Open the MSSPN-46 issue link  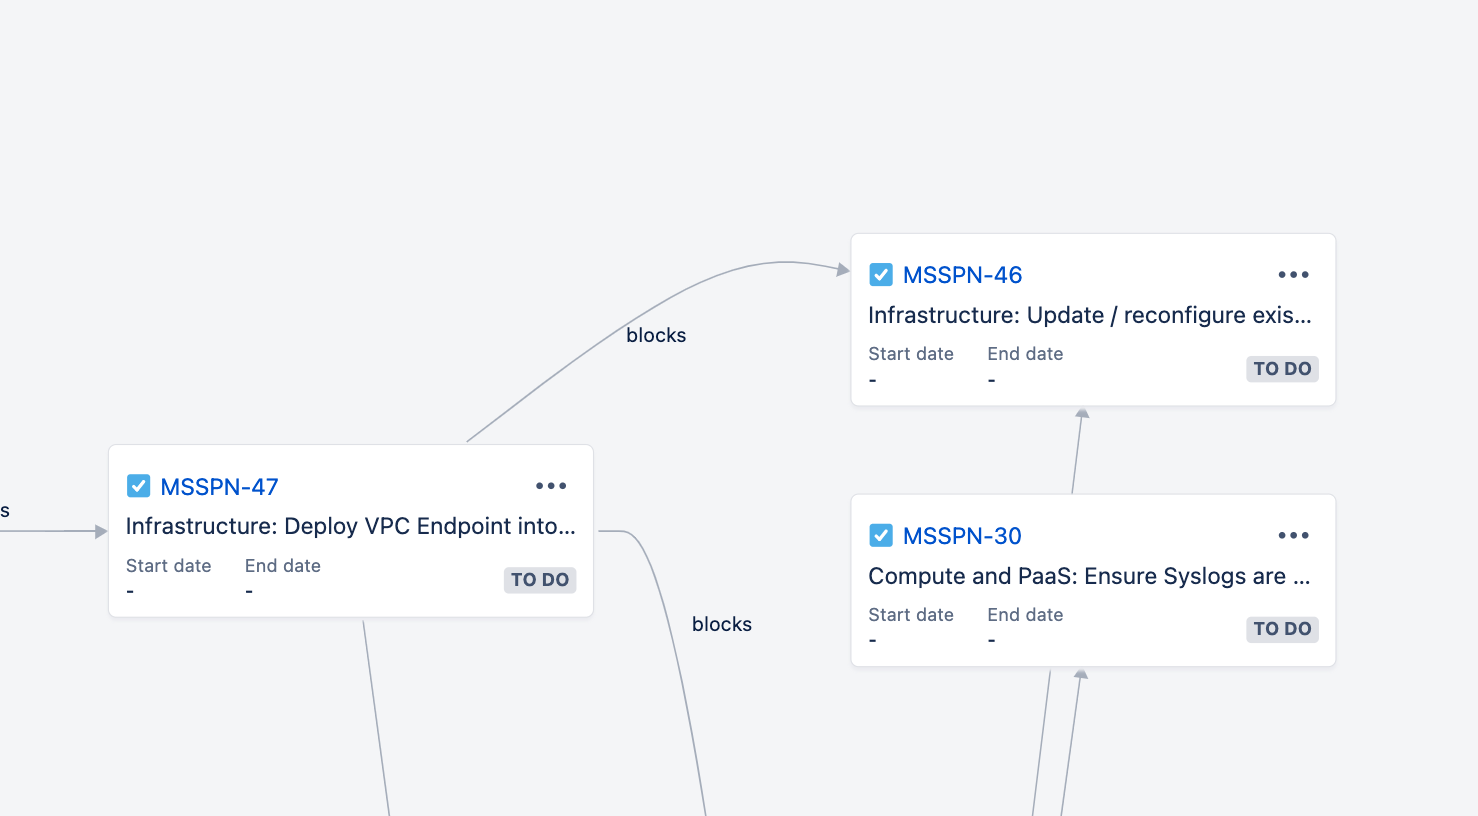click(x=962, y=275)
